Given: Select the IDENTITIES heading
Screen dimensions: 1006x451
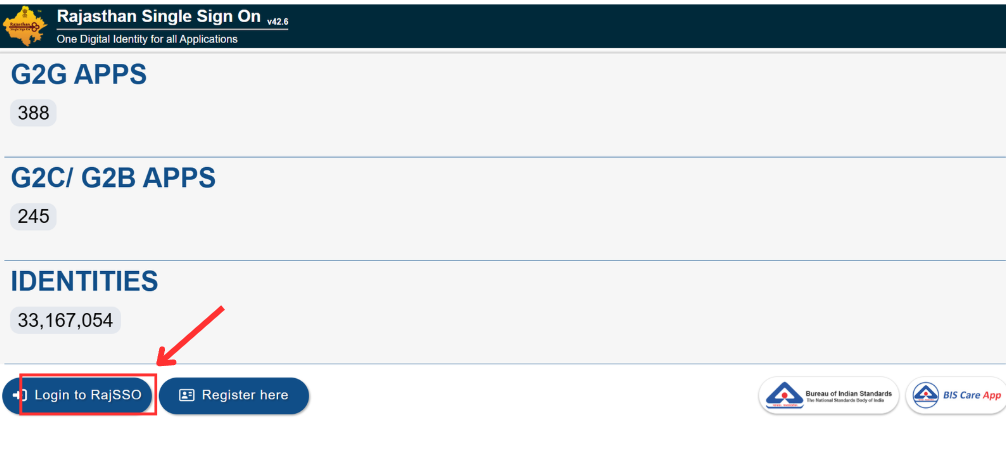Looking at the screenshot, I should (84, 281).
